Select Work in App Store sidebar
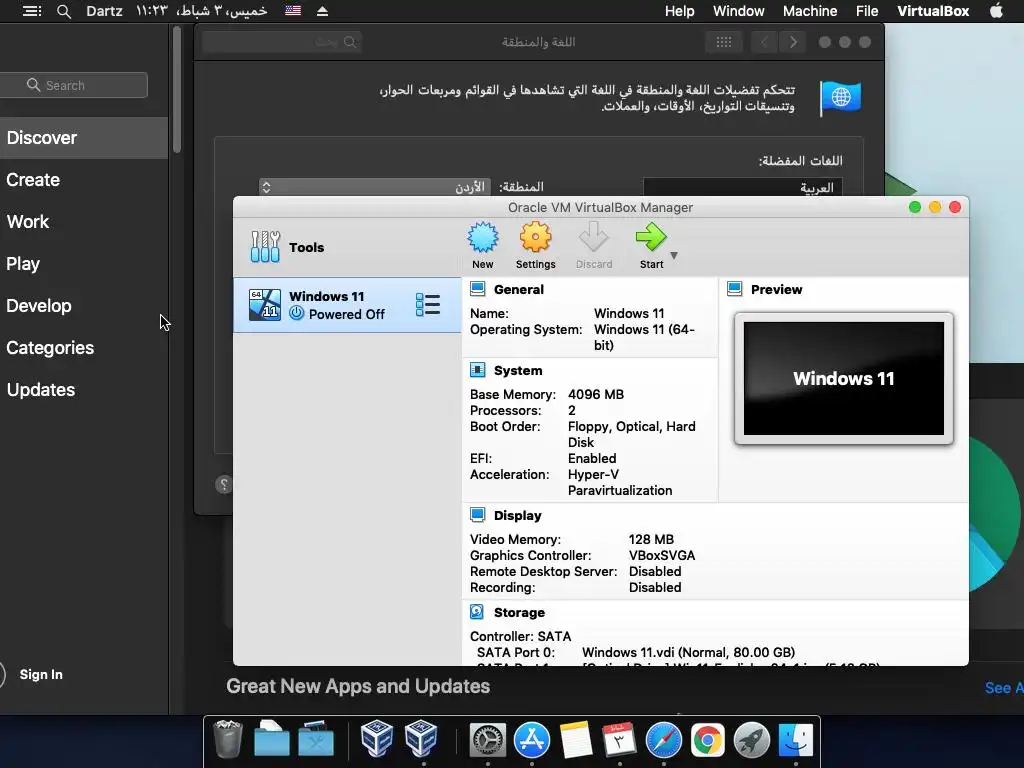The height and width of the screenshot is (768, 1024). [84, 221]
